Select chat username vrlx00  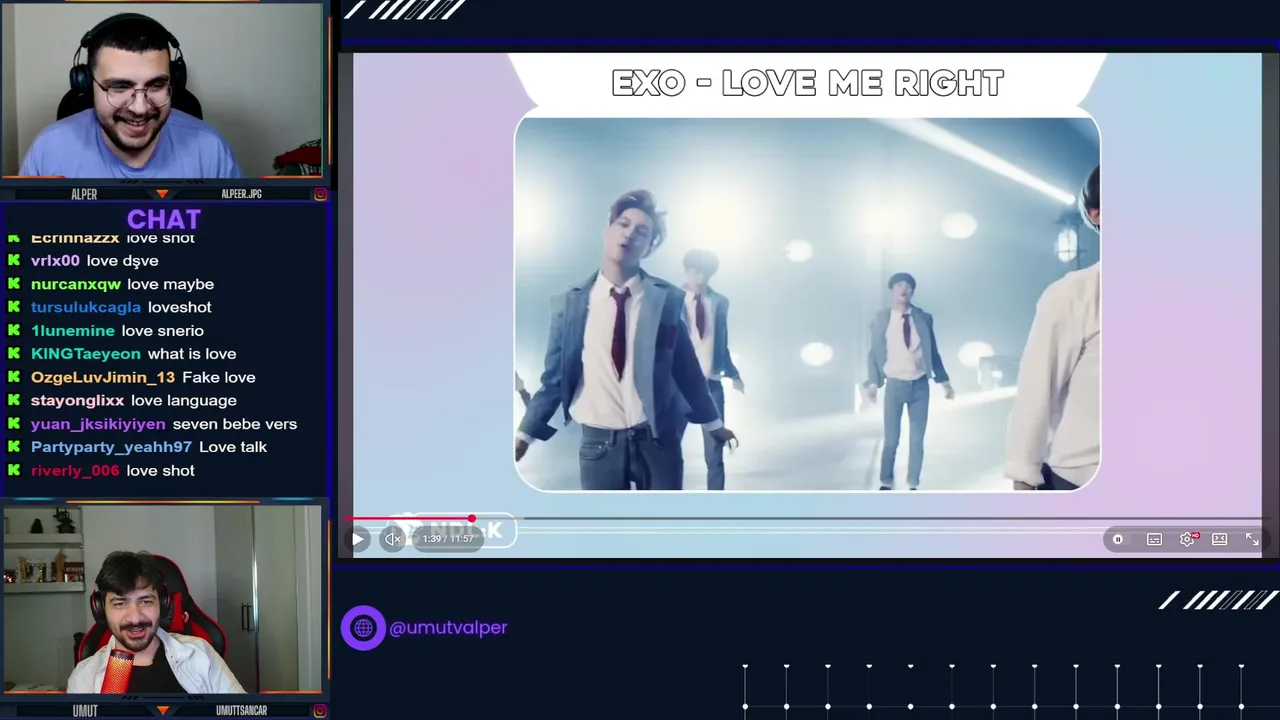[55, 260]
